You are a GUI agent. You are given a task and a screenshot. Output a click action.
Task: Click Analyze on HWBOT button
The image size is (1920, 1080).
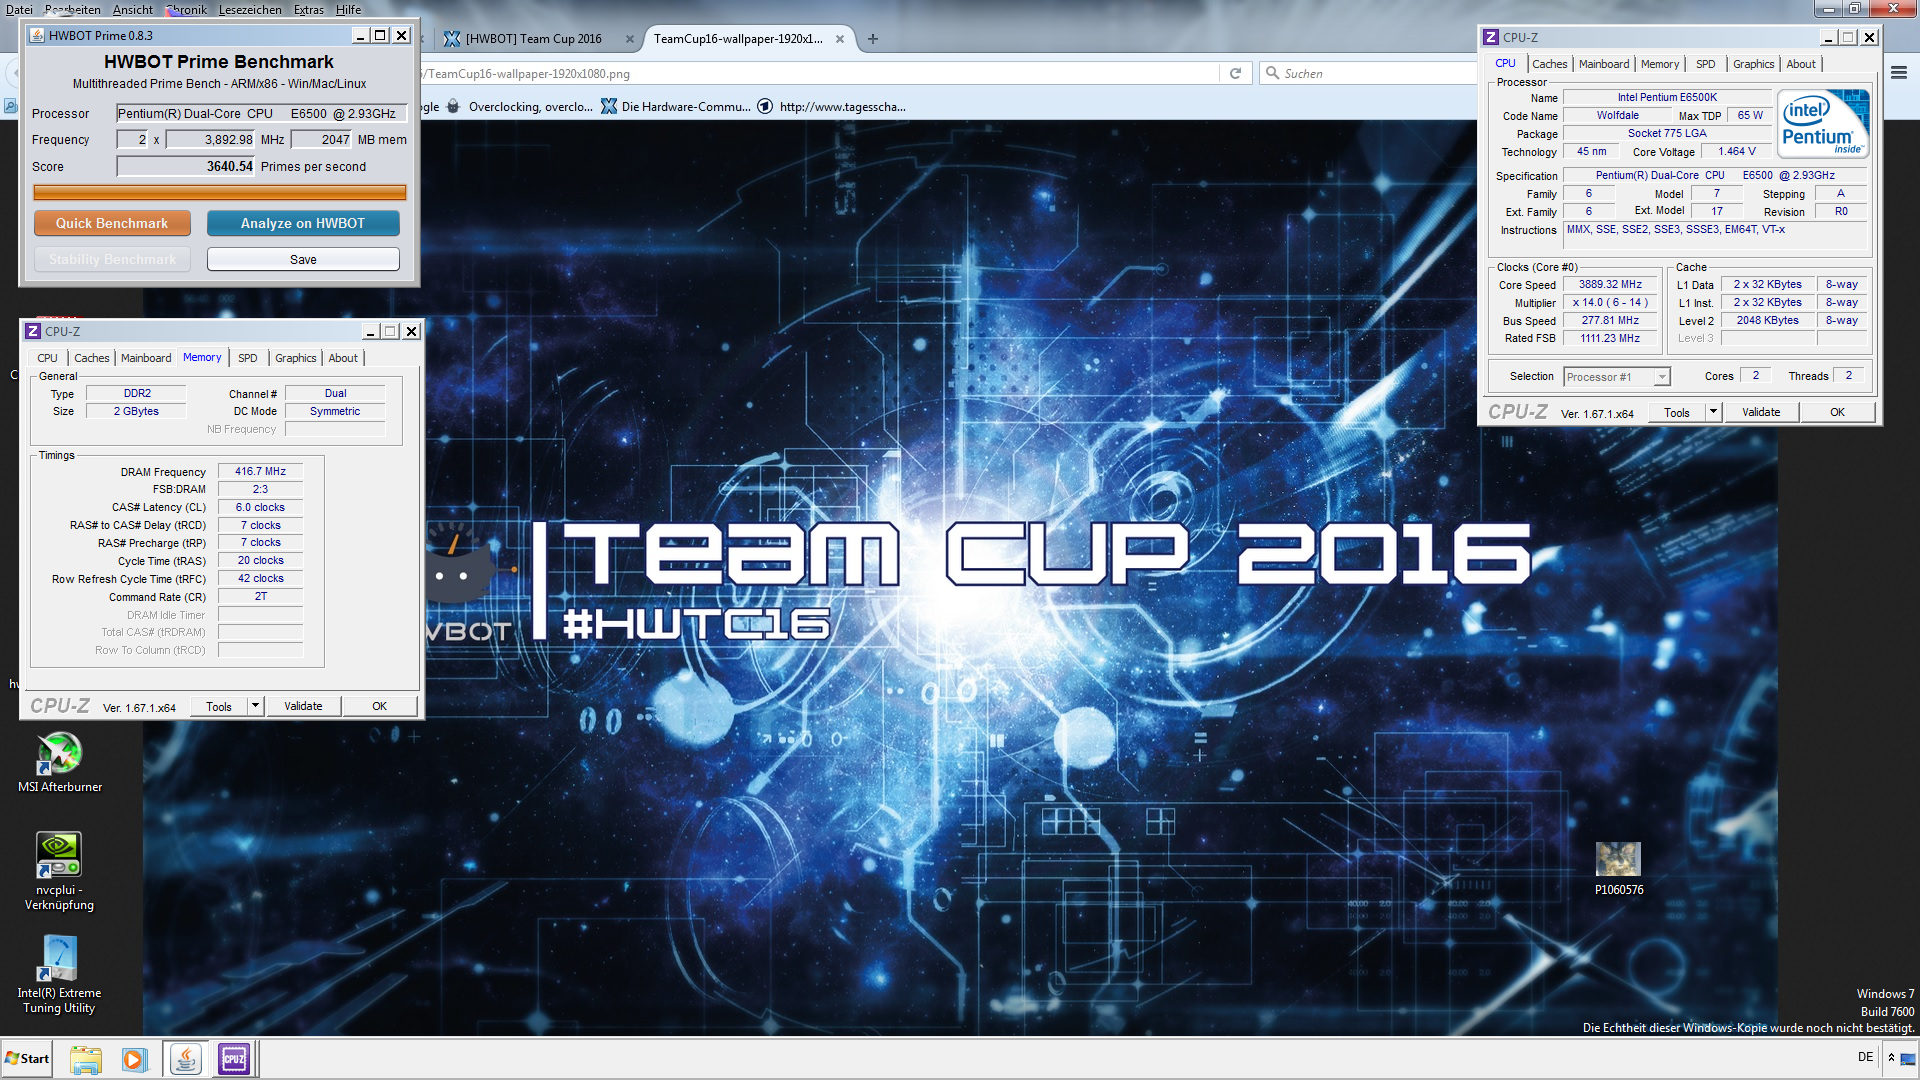pyautogui.click(x=303, y=223)
